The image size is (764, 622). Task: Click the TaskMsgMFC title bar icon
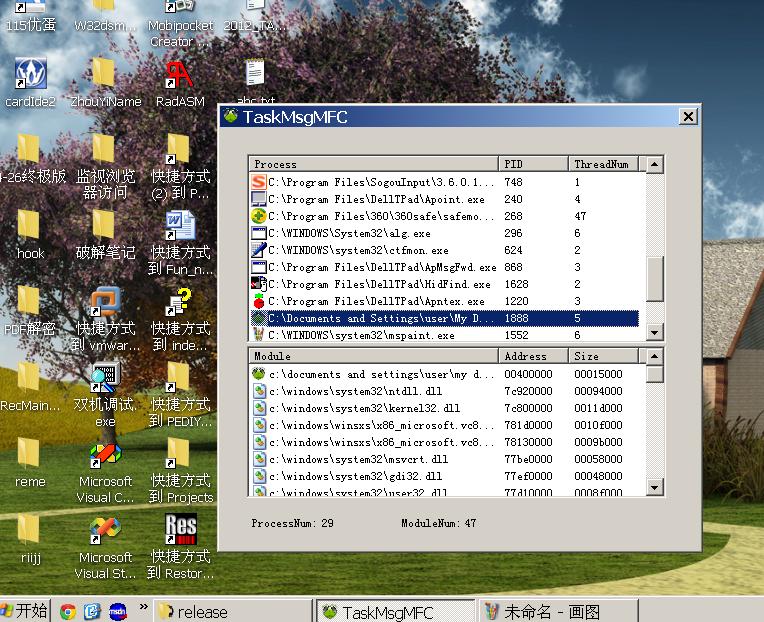click(x=231, y=116)
